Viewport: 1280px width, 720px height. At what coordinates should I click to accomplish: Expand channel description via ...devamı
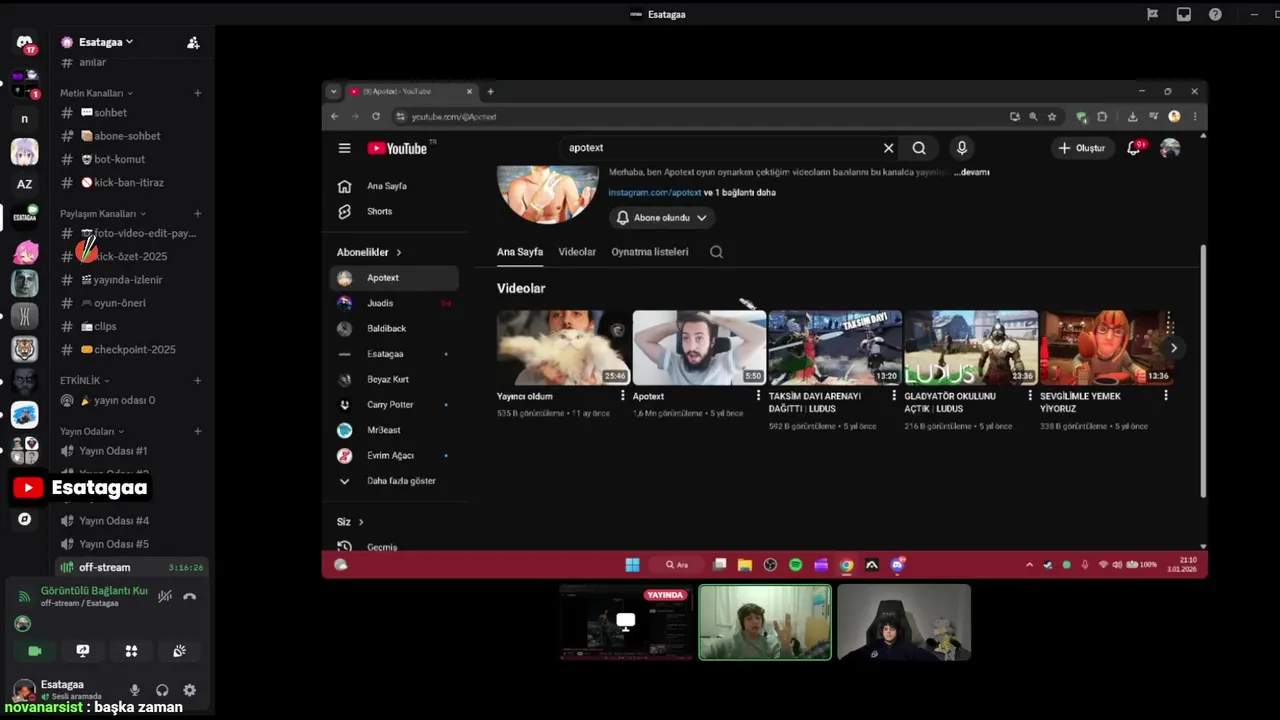tap(971, 172)
